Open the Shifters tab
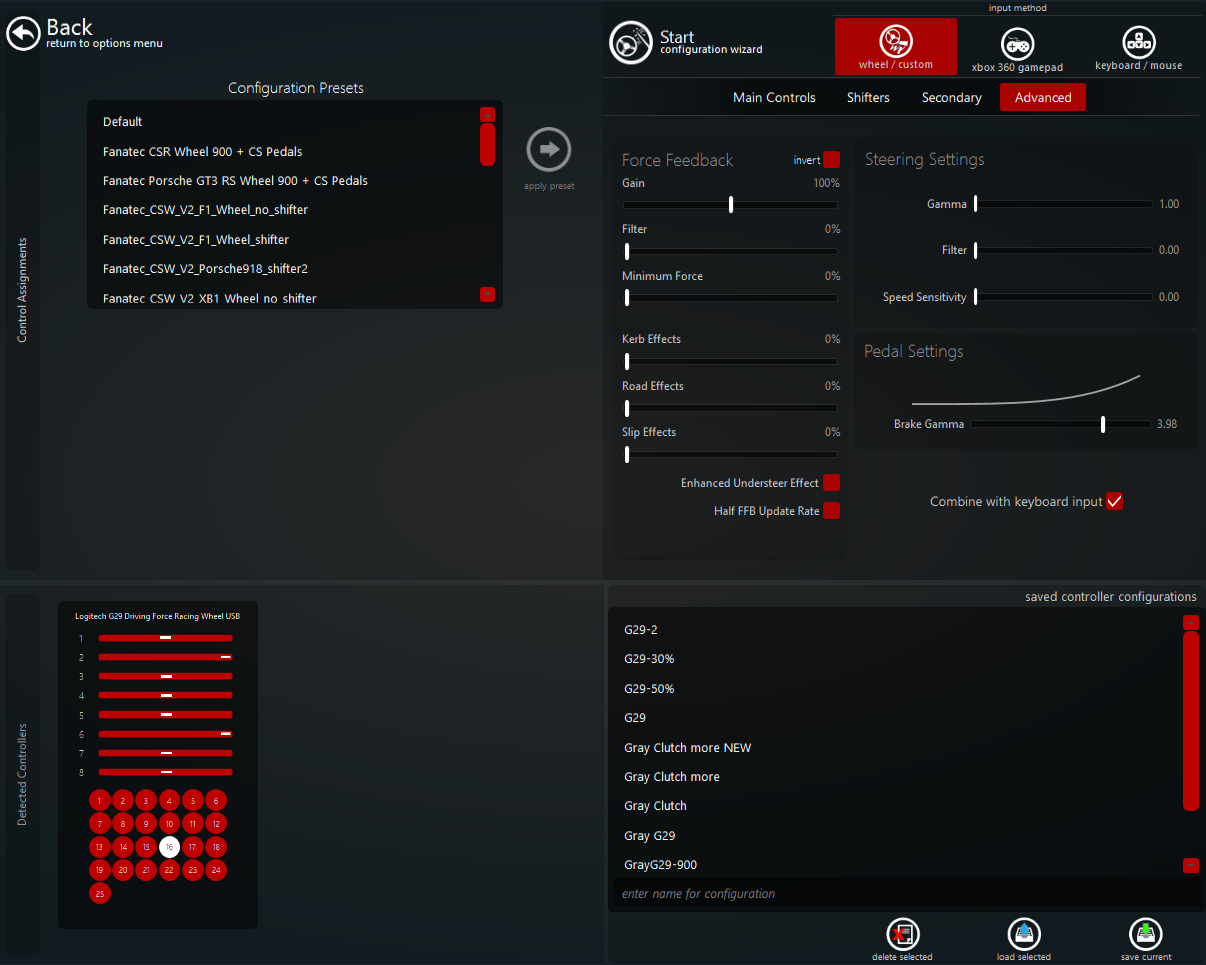Image resolution: width=1206 pixels, height=965 pixels. point(868,98)
